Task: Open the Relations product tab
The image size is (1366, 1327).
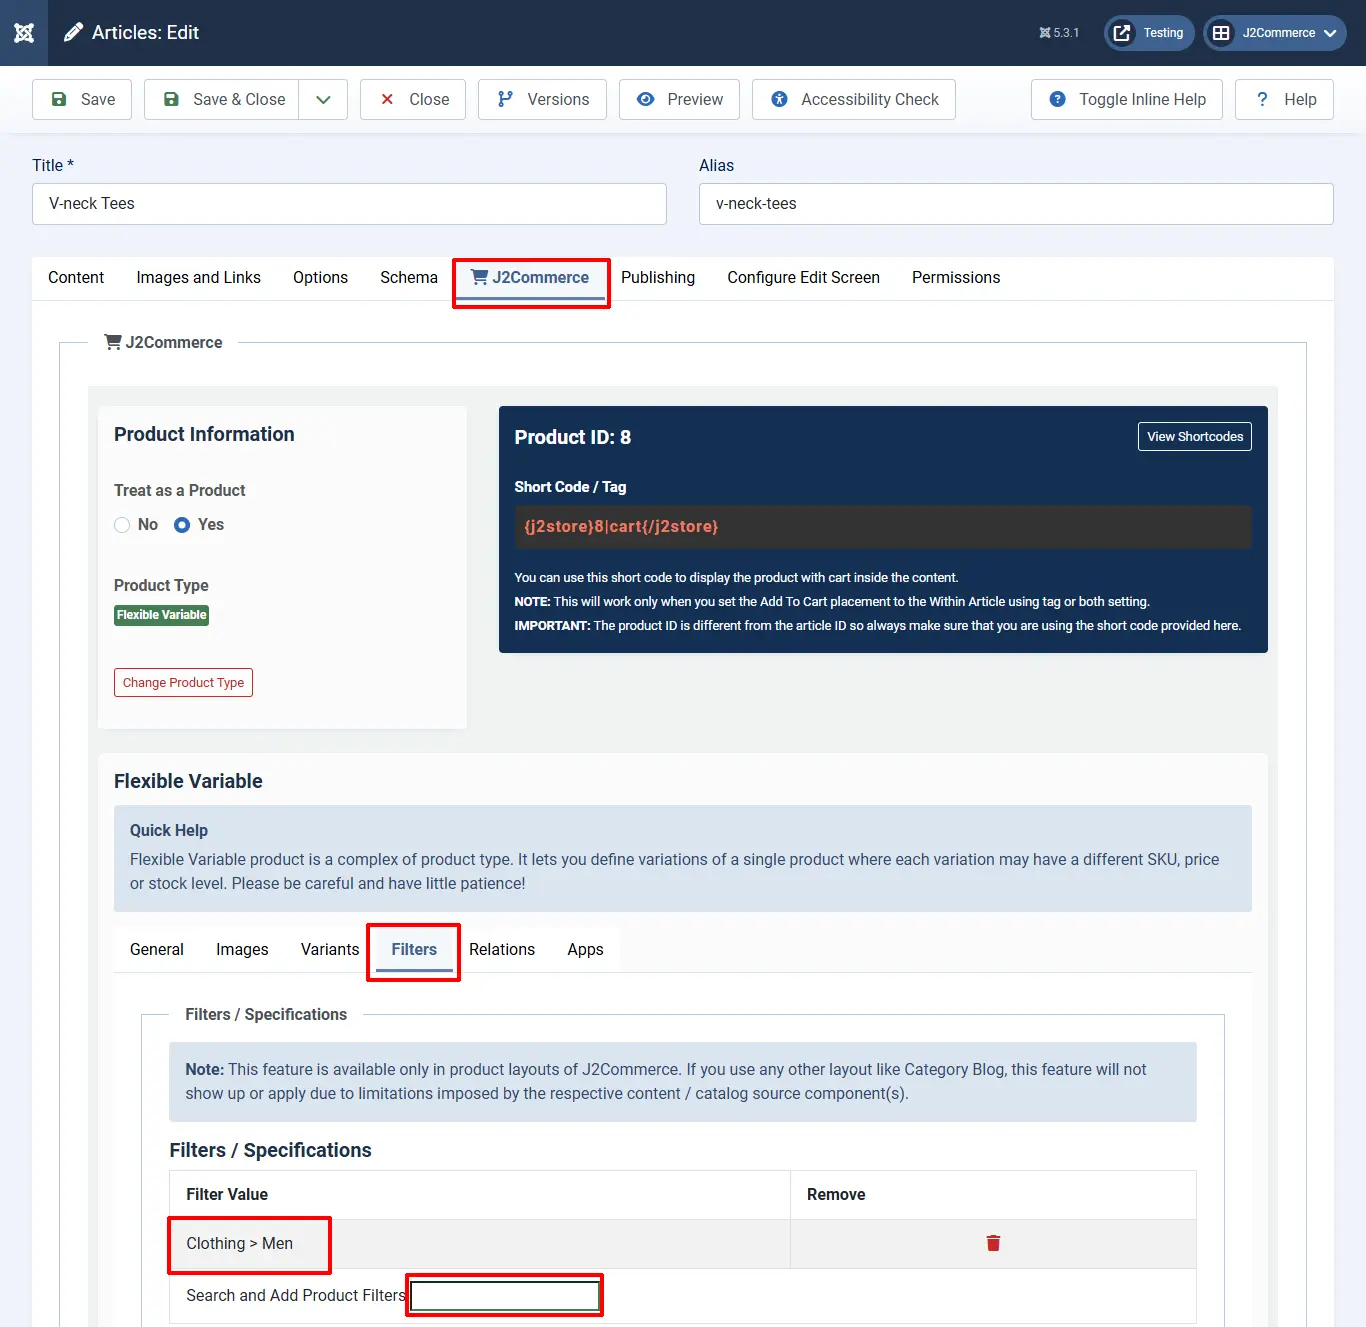Action: (x=502, y=950)
